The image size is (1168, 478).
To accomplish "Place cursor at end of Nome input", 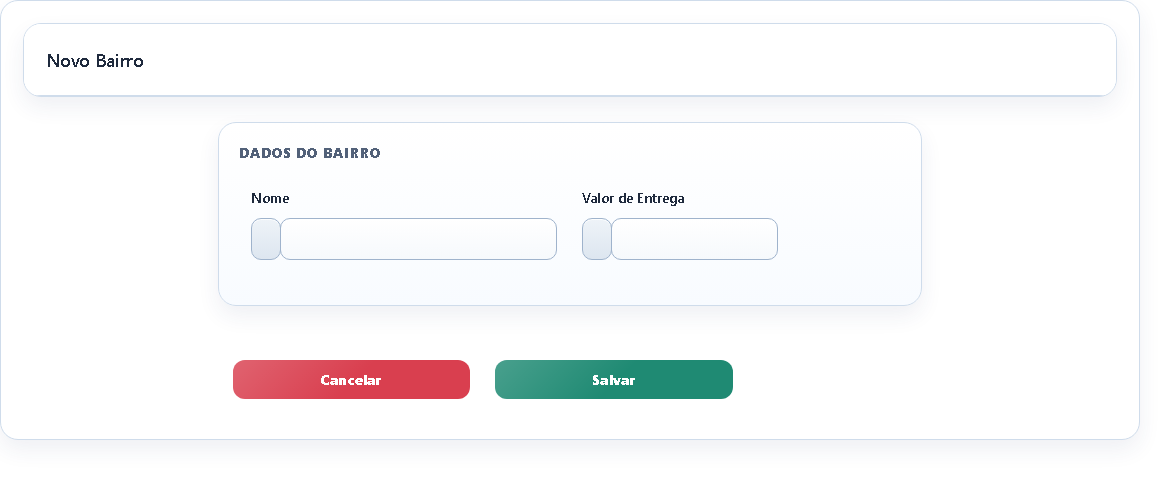I will click(x=550, y=239).
